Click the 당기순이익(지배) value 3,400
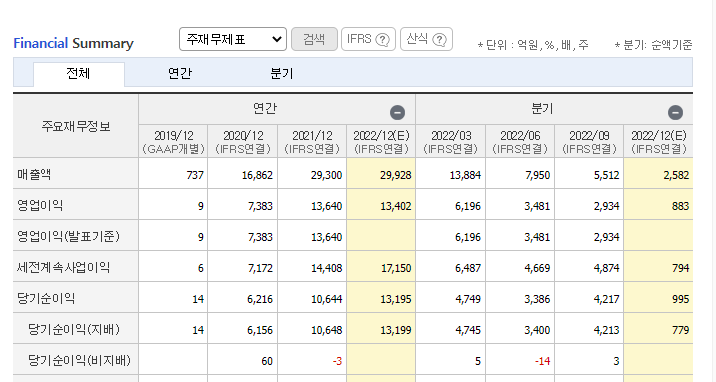 pyautogui.click(x=537, y=330)
